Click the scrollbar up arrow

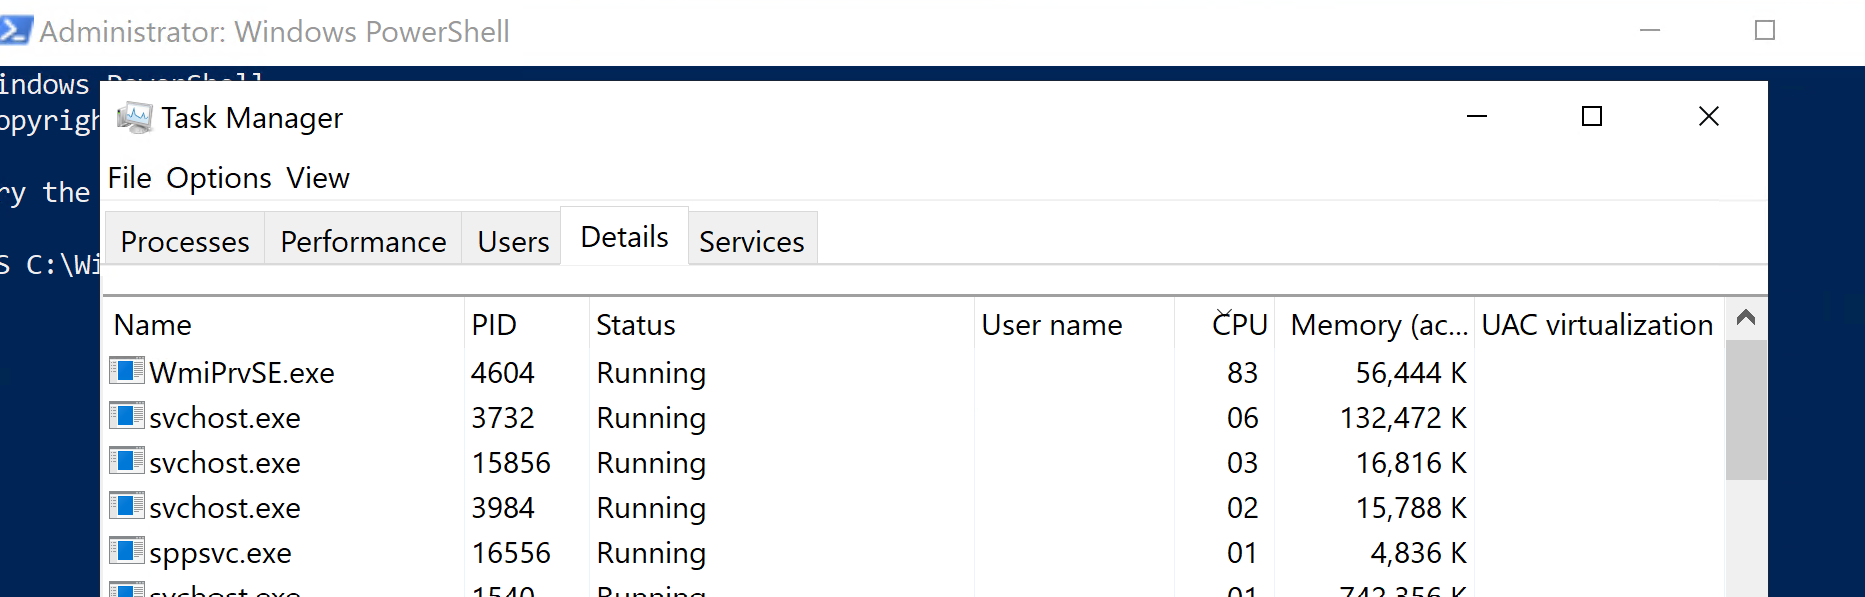(x=1746, y=318)
